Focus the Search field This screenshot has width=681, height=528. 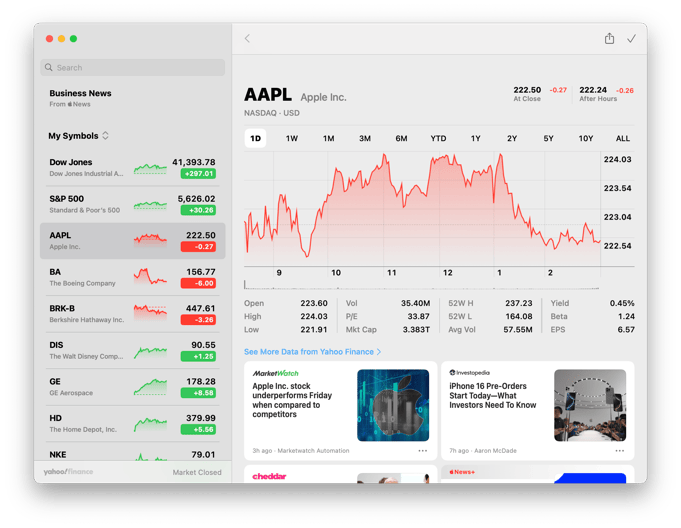click(132, 67)
